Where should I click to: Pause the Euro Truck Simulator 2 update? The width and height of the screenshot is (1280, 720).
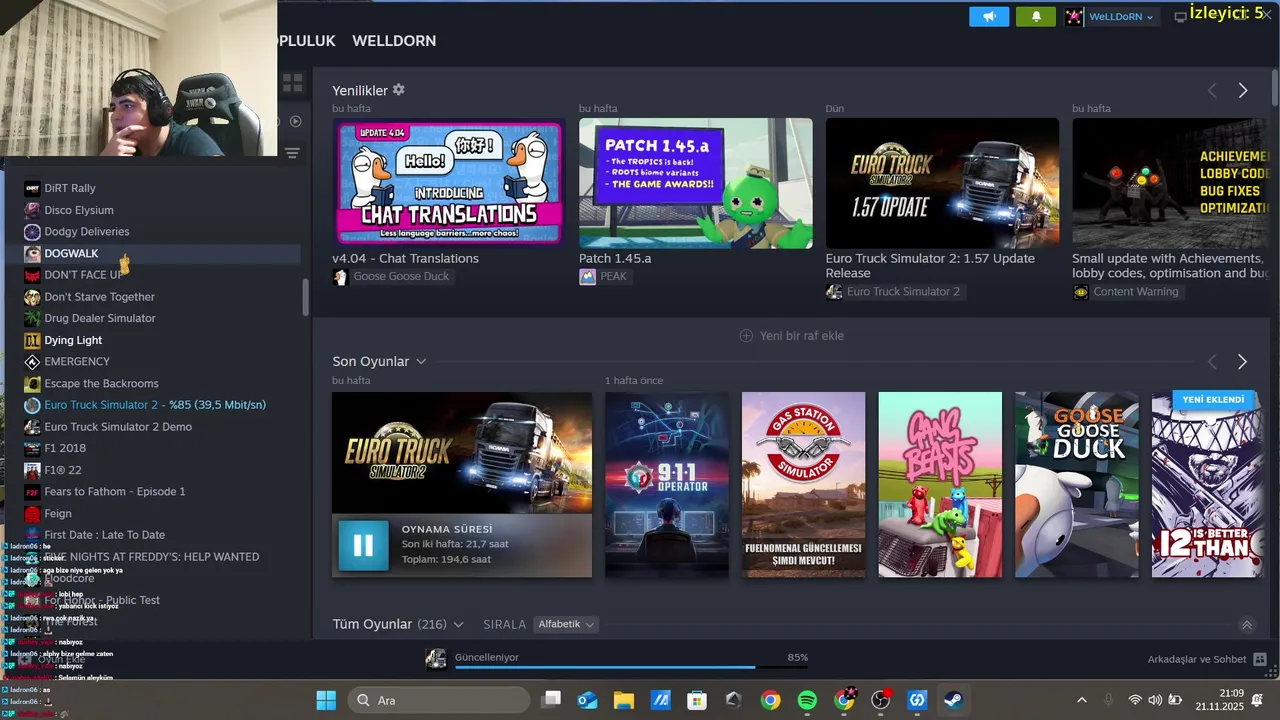[x=363, y=545]
